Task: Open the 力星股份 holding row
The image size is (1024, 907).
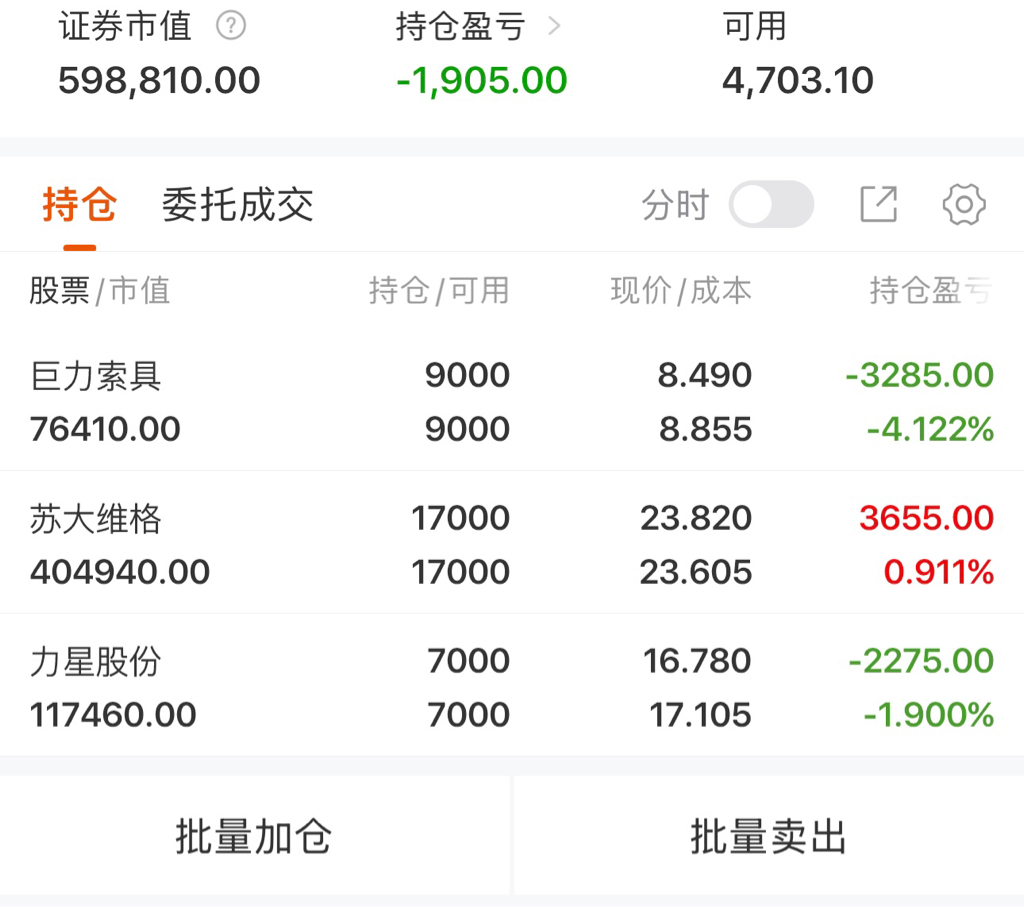Action: [512, 686]
